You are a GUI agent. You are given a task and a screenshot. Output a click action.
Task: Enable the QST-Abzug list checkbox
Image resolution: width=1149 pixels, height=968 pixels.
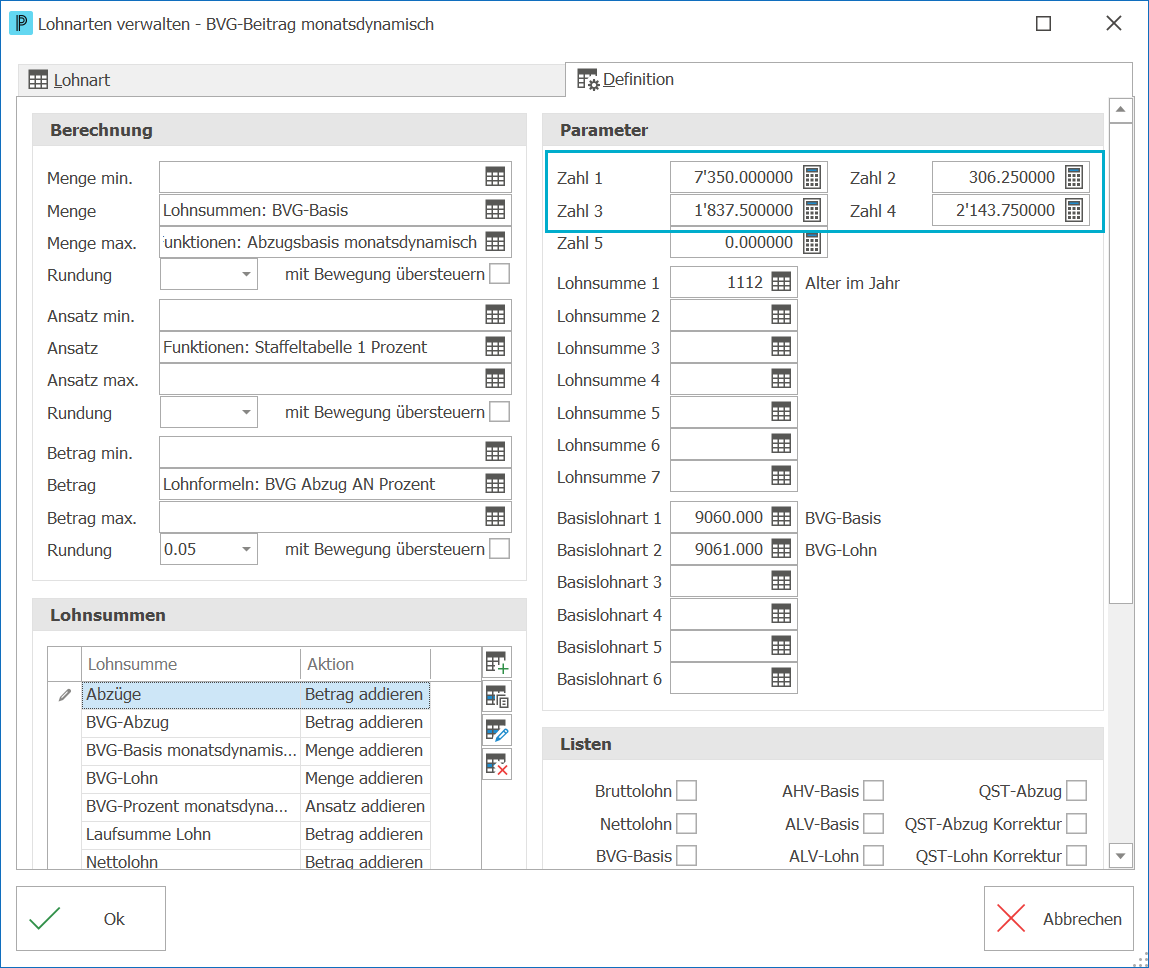tap(1076, 791)
